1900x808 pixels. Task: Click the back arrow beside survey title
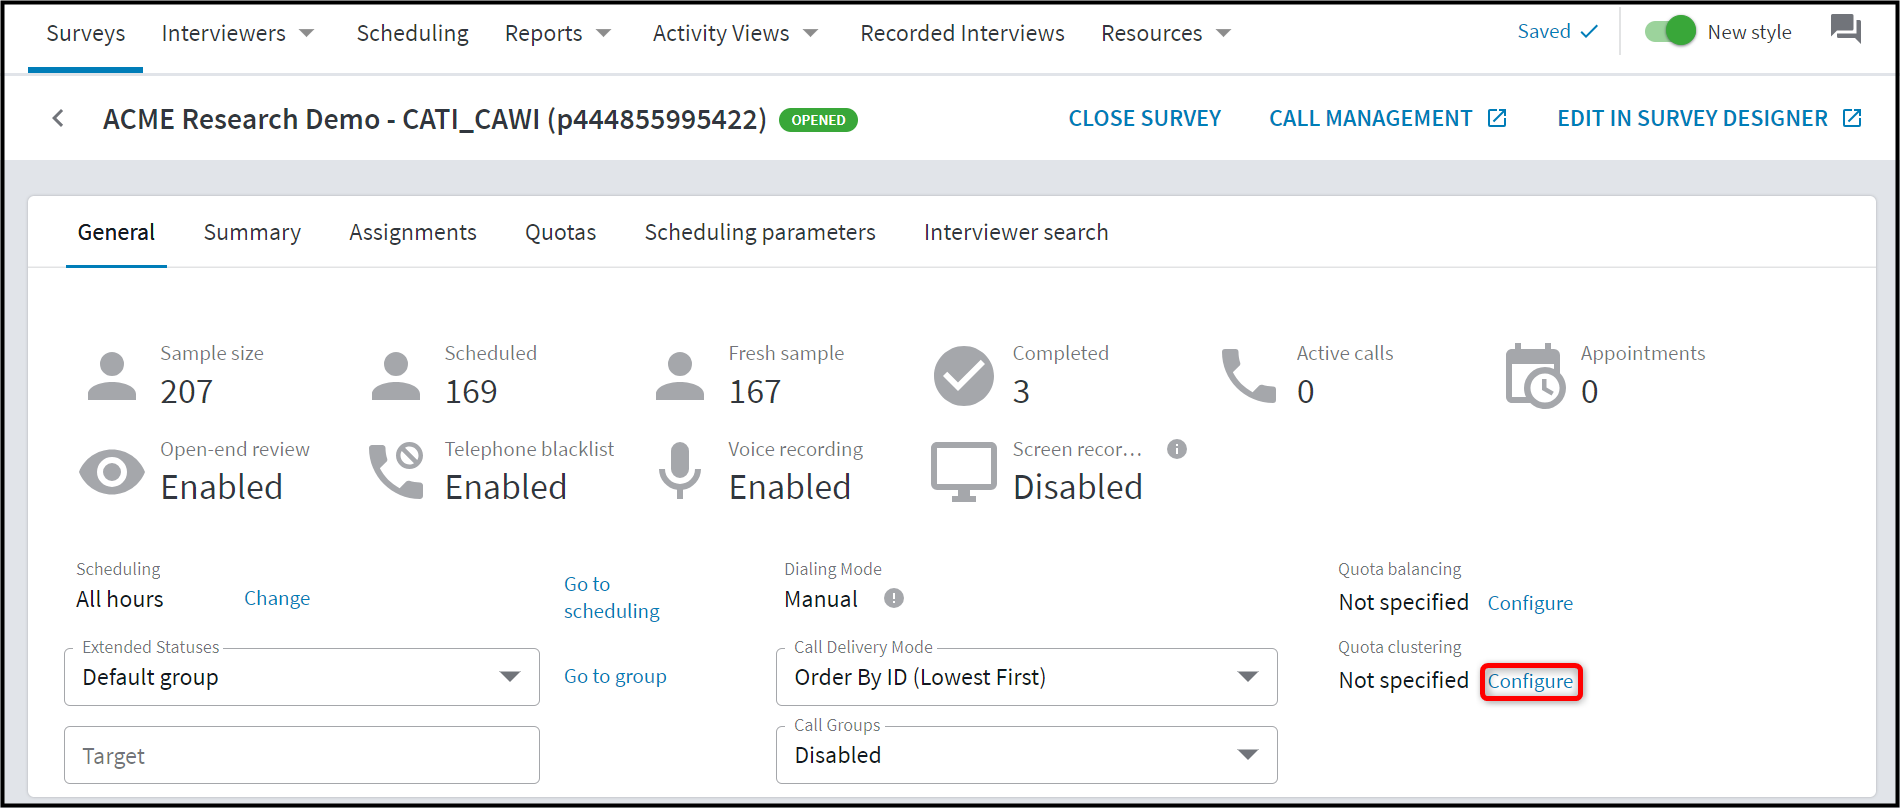[x=58, y=119]
